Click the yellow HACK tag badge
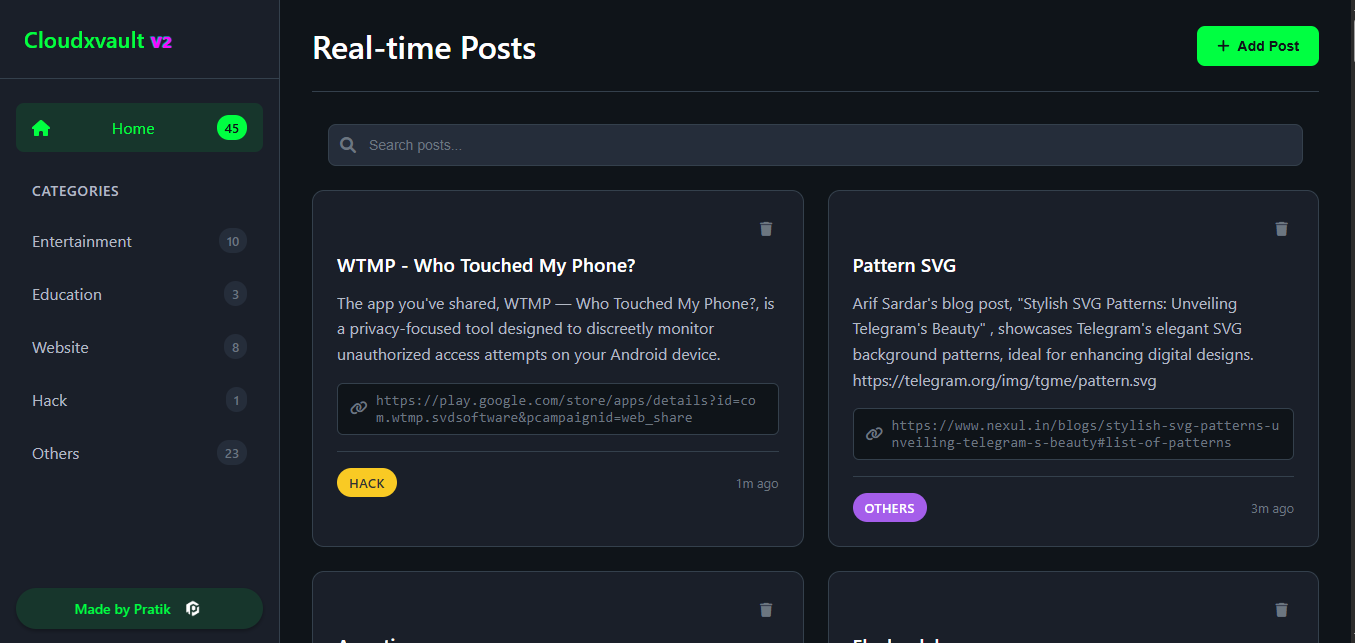The height and width of the screenshot is (643, 1355). [x=367, y=483]
